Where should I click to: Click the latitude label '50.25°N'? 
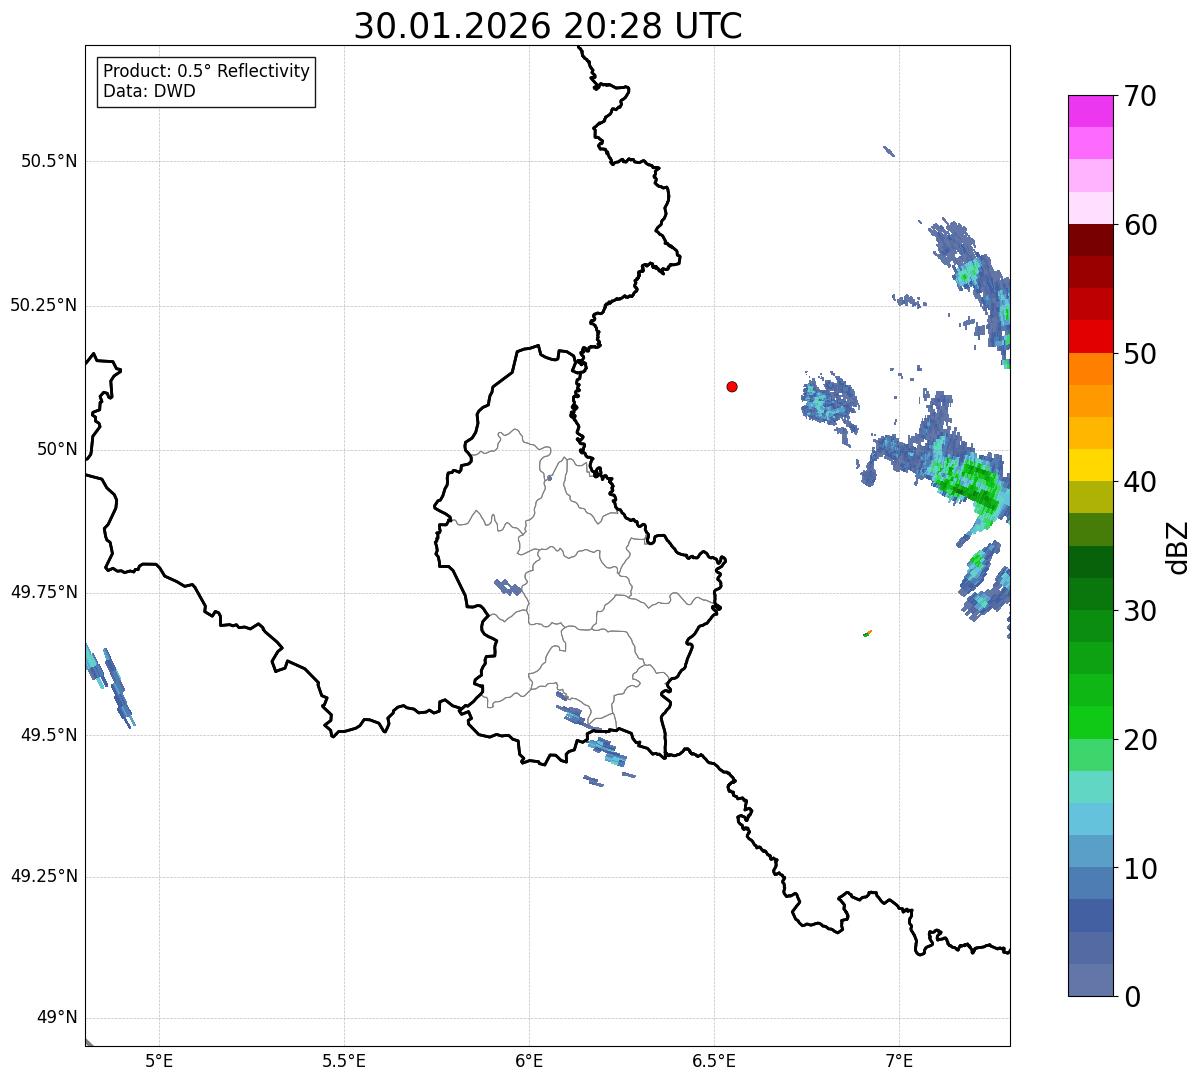44,305
